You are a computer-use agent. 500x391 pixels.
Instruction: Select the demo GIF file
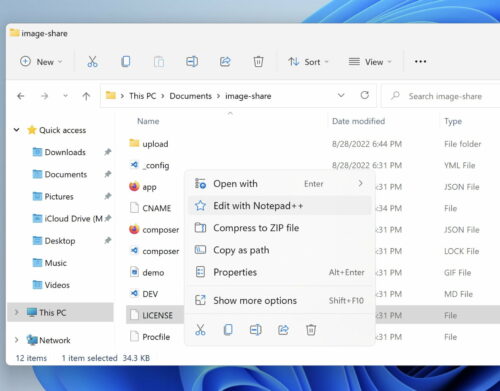[153, 273]
